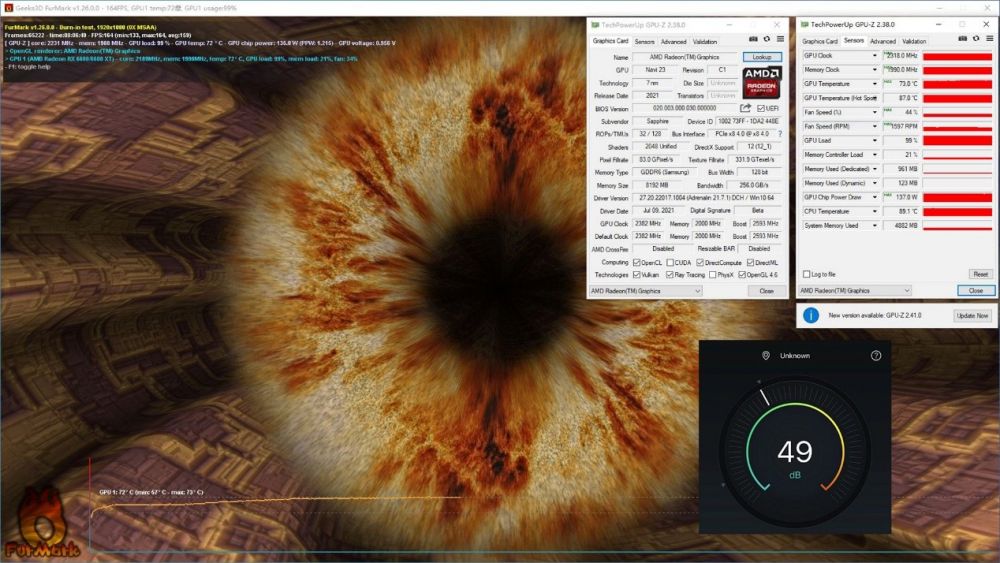Image resolution: width=1000 pixels, height=563 pixels.
Task: Toggle the UEFI checkbox
Action: coord(762,108)
